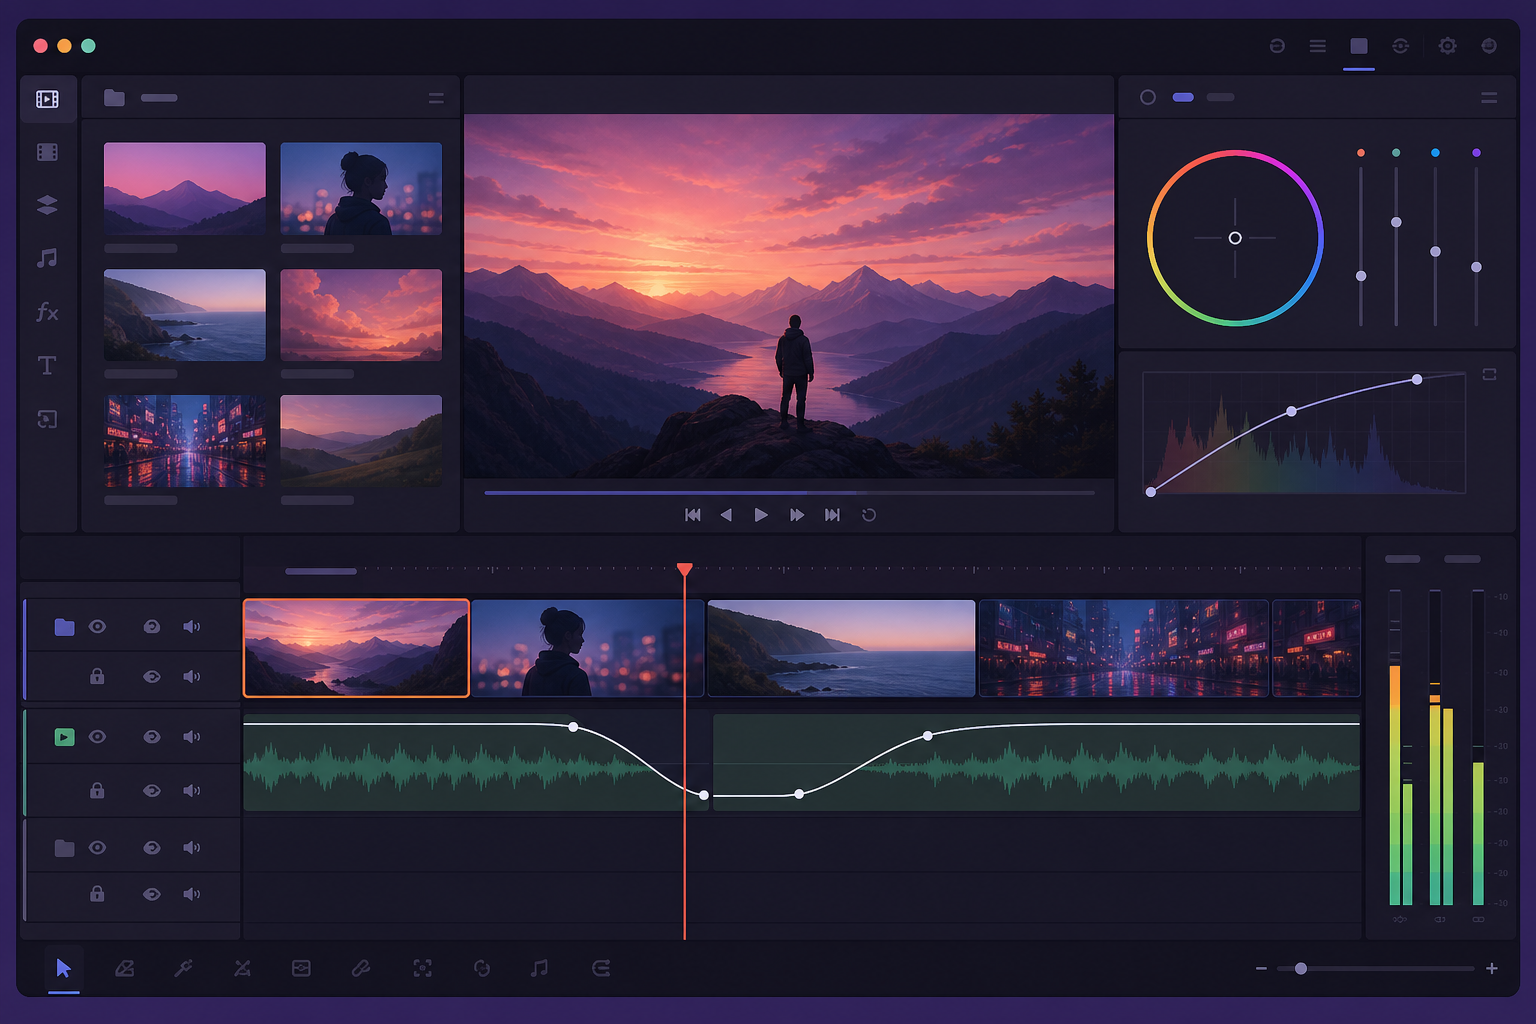Select the pink clouds thumbnail in media bin
The width and height of the screenshot is (1536, 1024).
point(361,315)
